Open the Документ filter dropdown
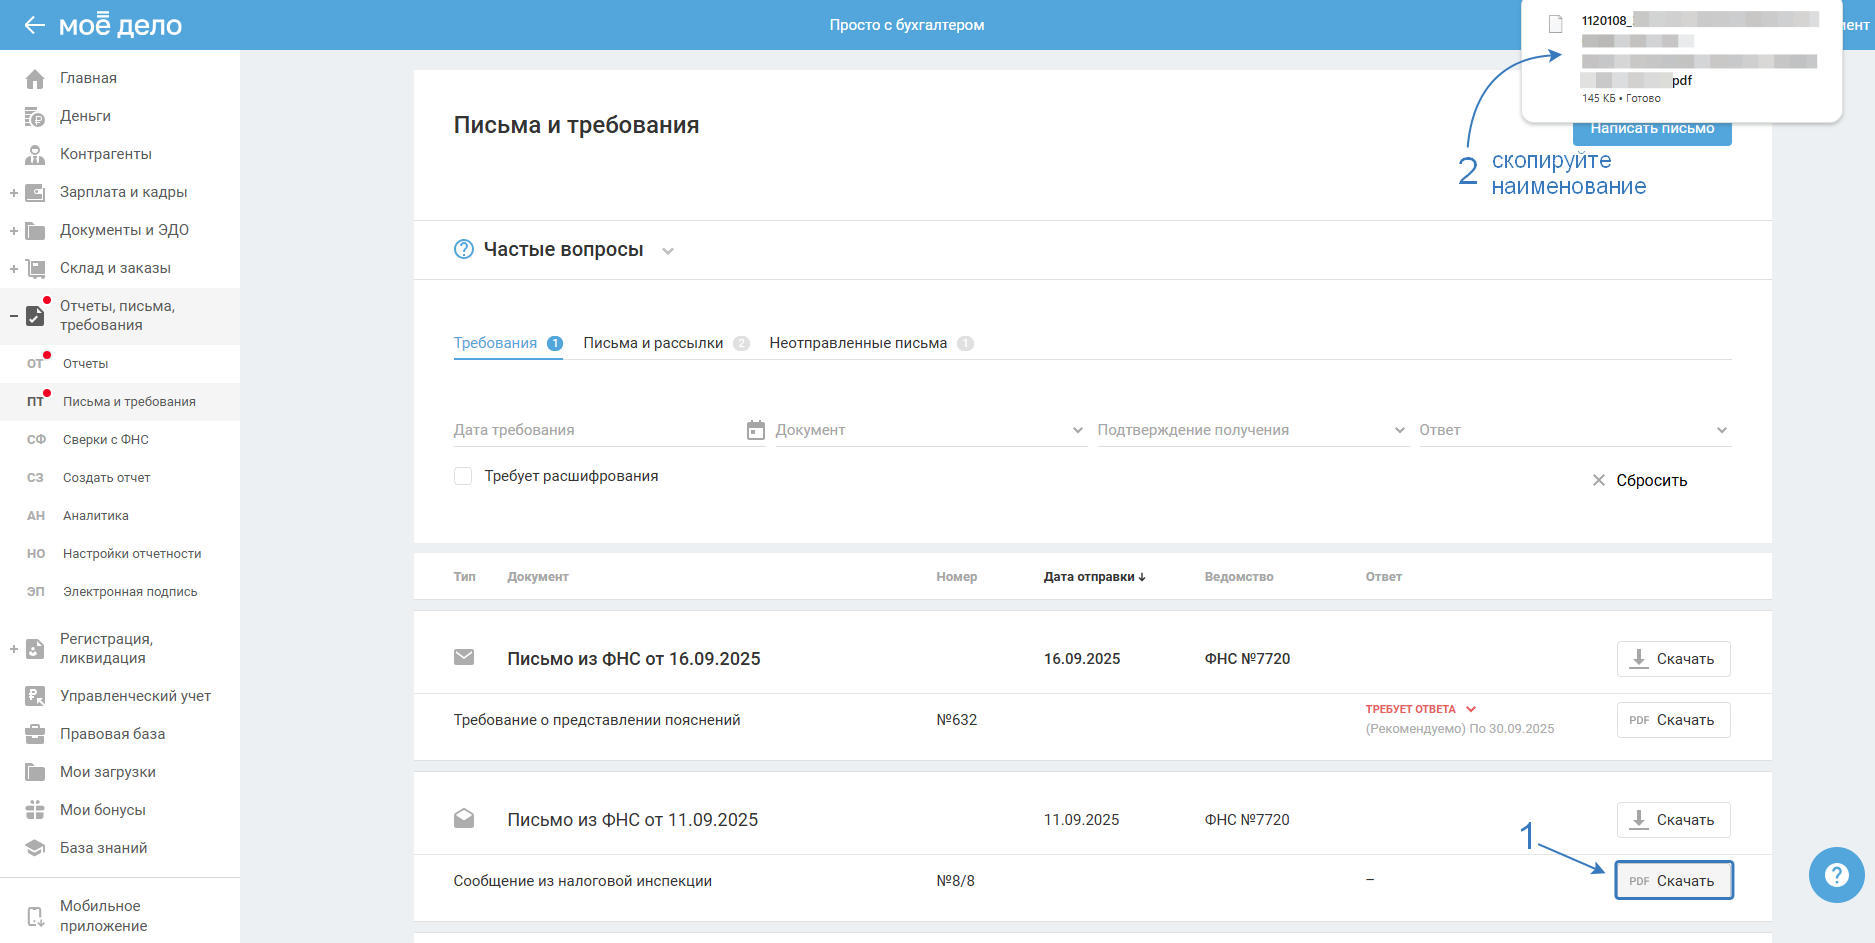 click(930, 430)
